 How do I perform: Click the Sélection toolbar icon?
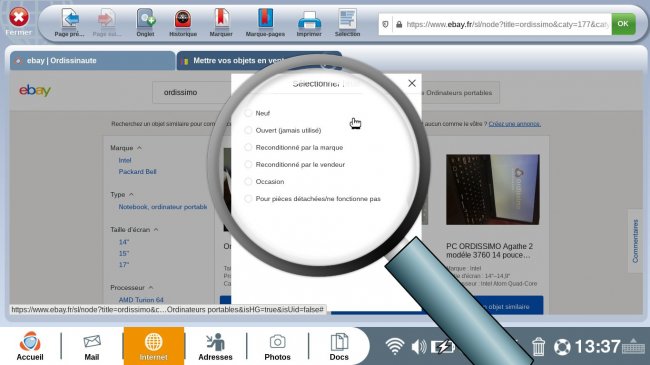point(347,19)
